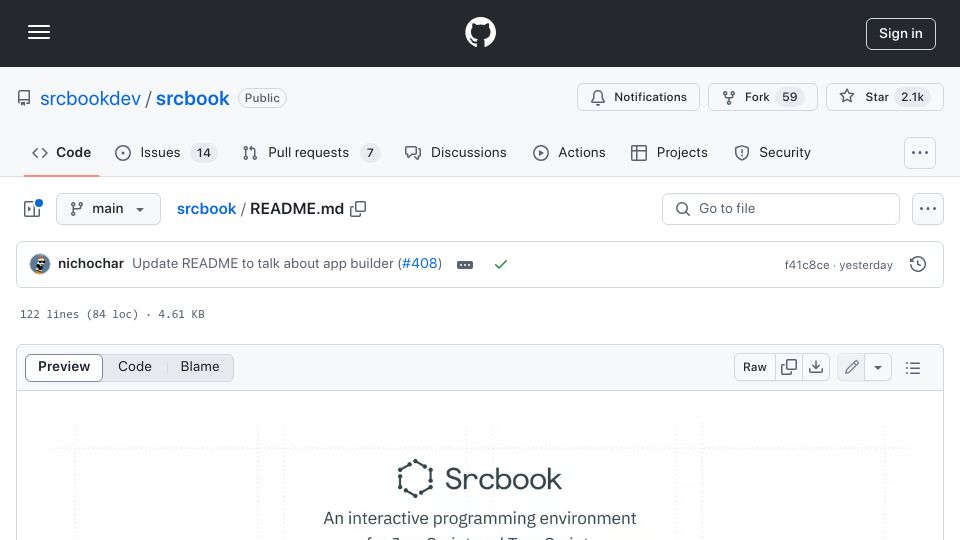
Task: Open the README outline list
Action: 913,367
